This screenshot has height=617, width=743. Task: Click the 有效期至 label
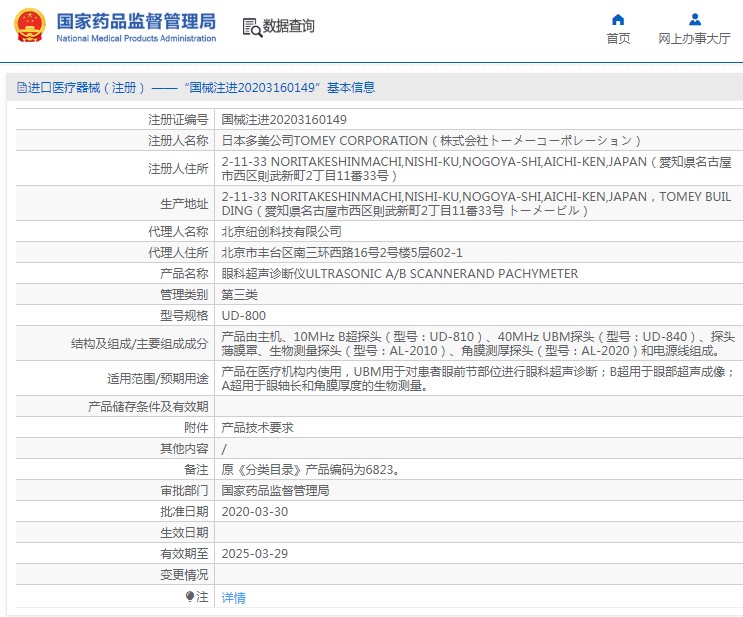[184, 553]
